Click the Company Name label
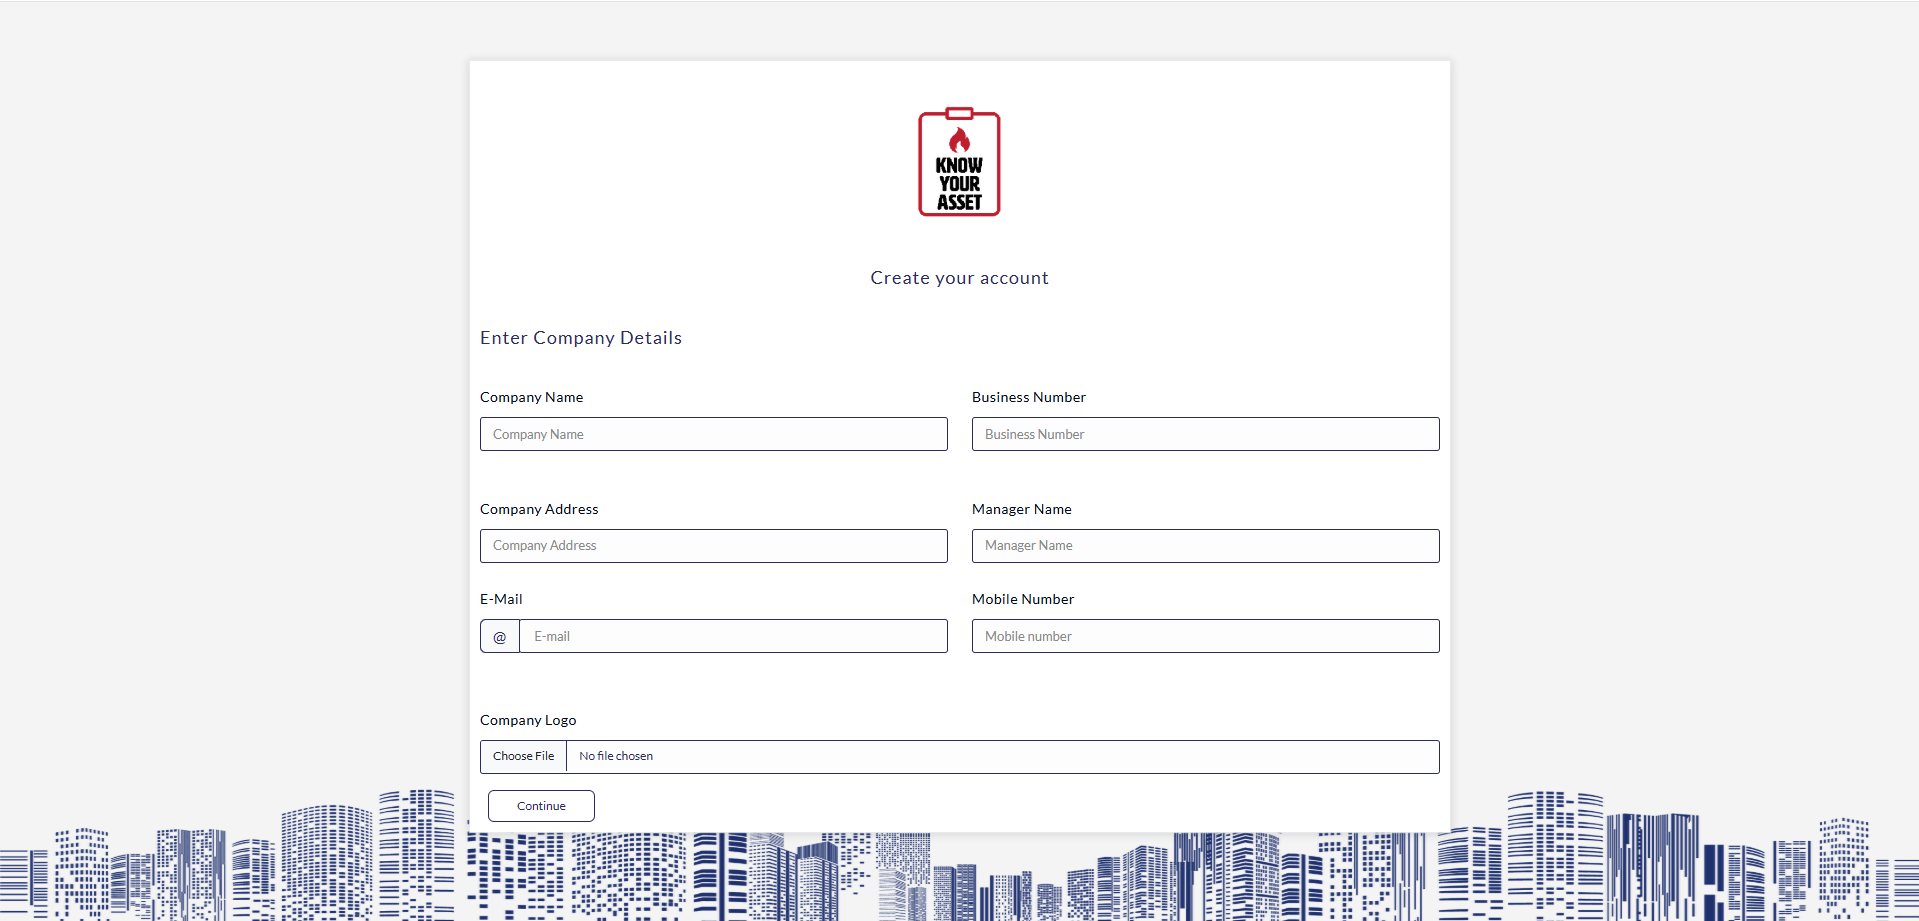This screenshot has height=921, width=1919. coord(531,397)
